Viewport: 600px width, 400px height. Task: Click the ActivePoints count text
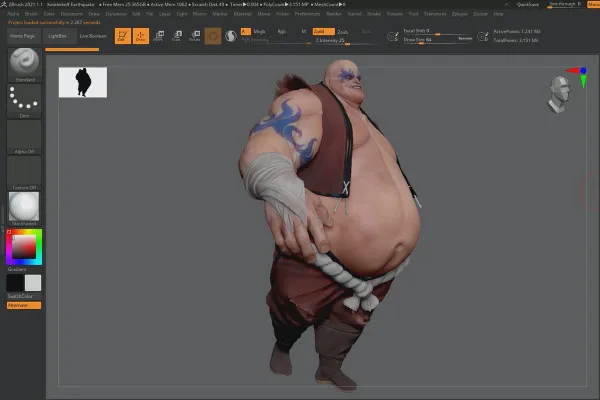pos(517,31)
